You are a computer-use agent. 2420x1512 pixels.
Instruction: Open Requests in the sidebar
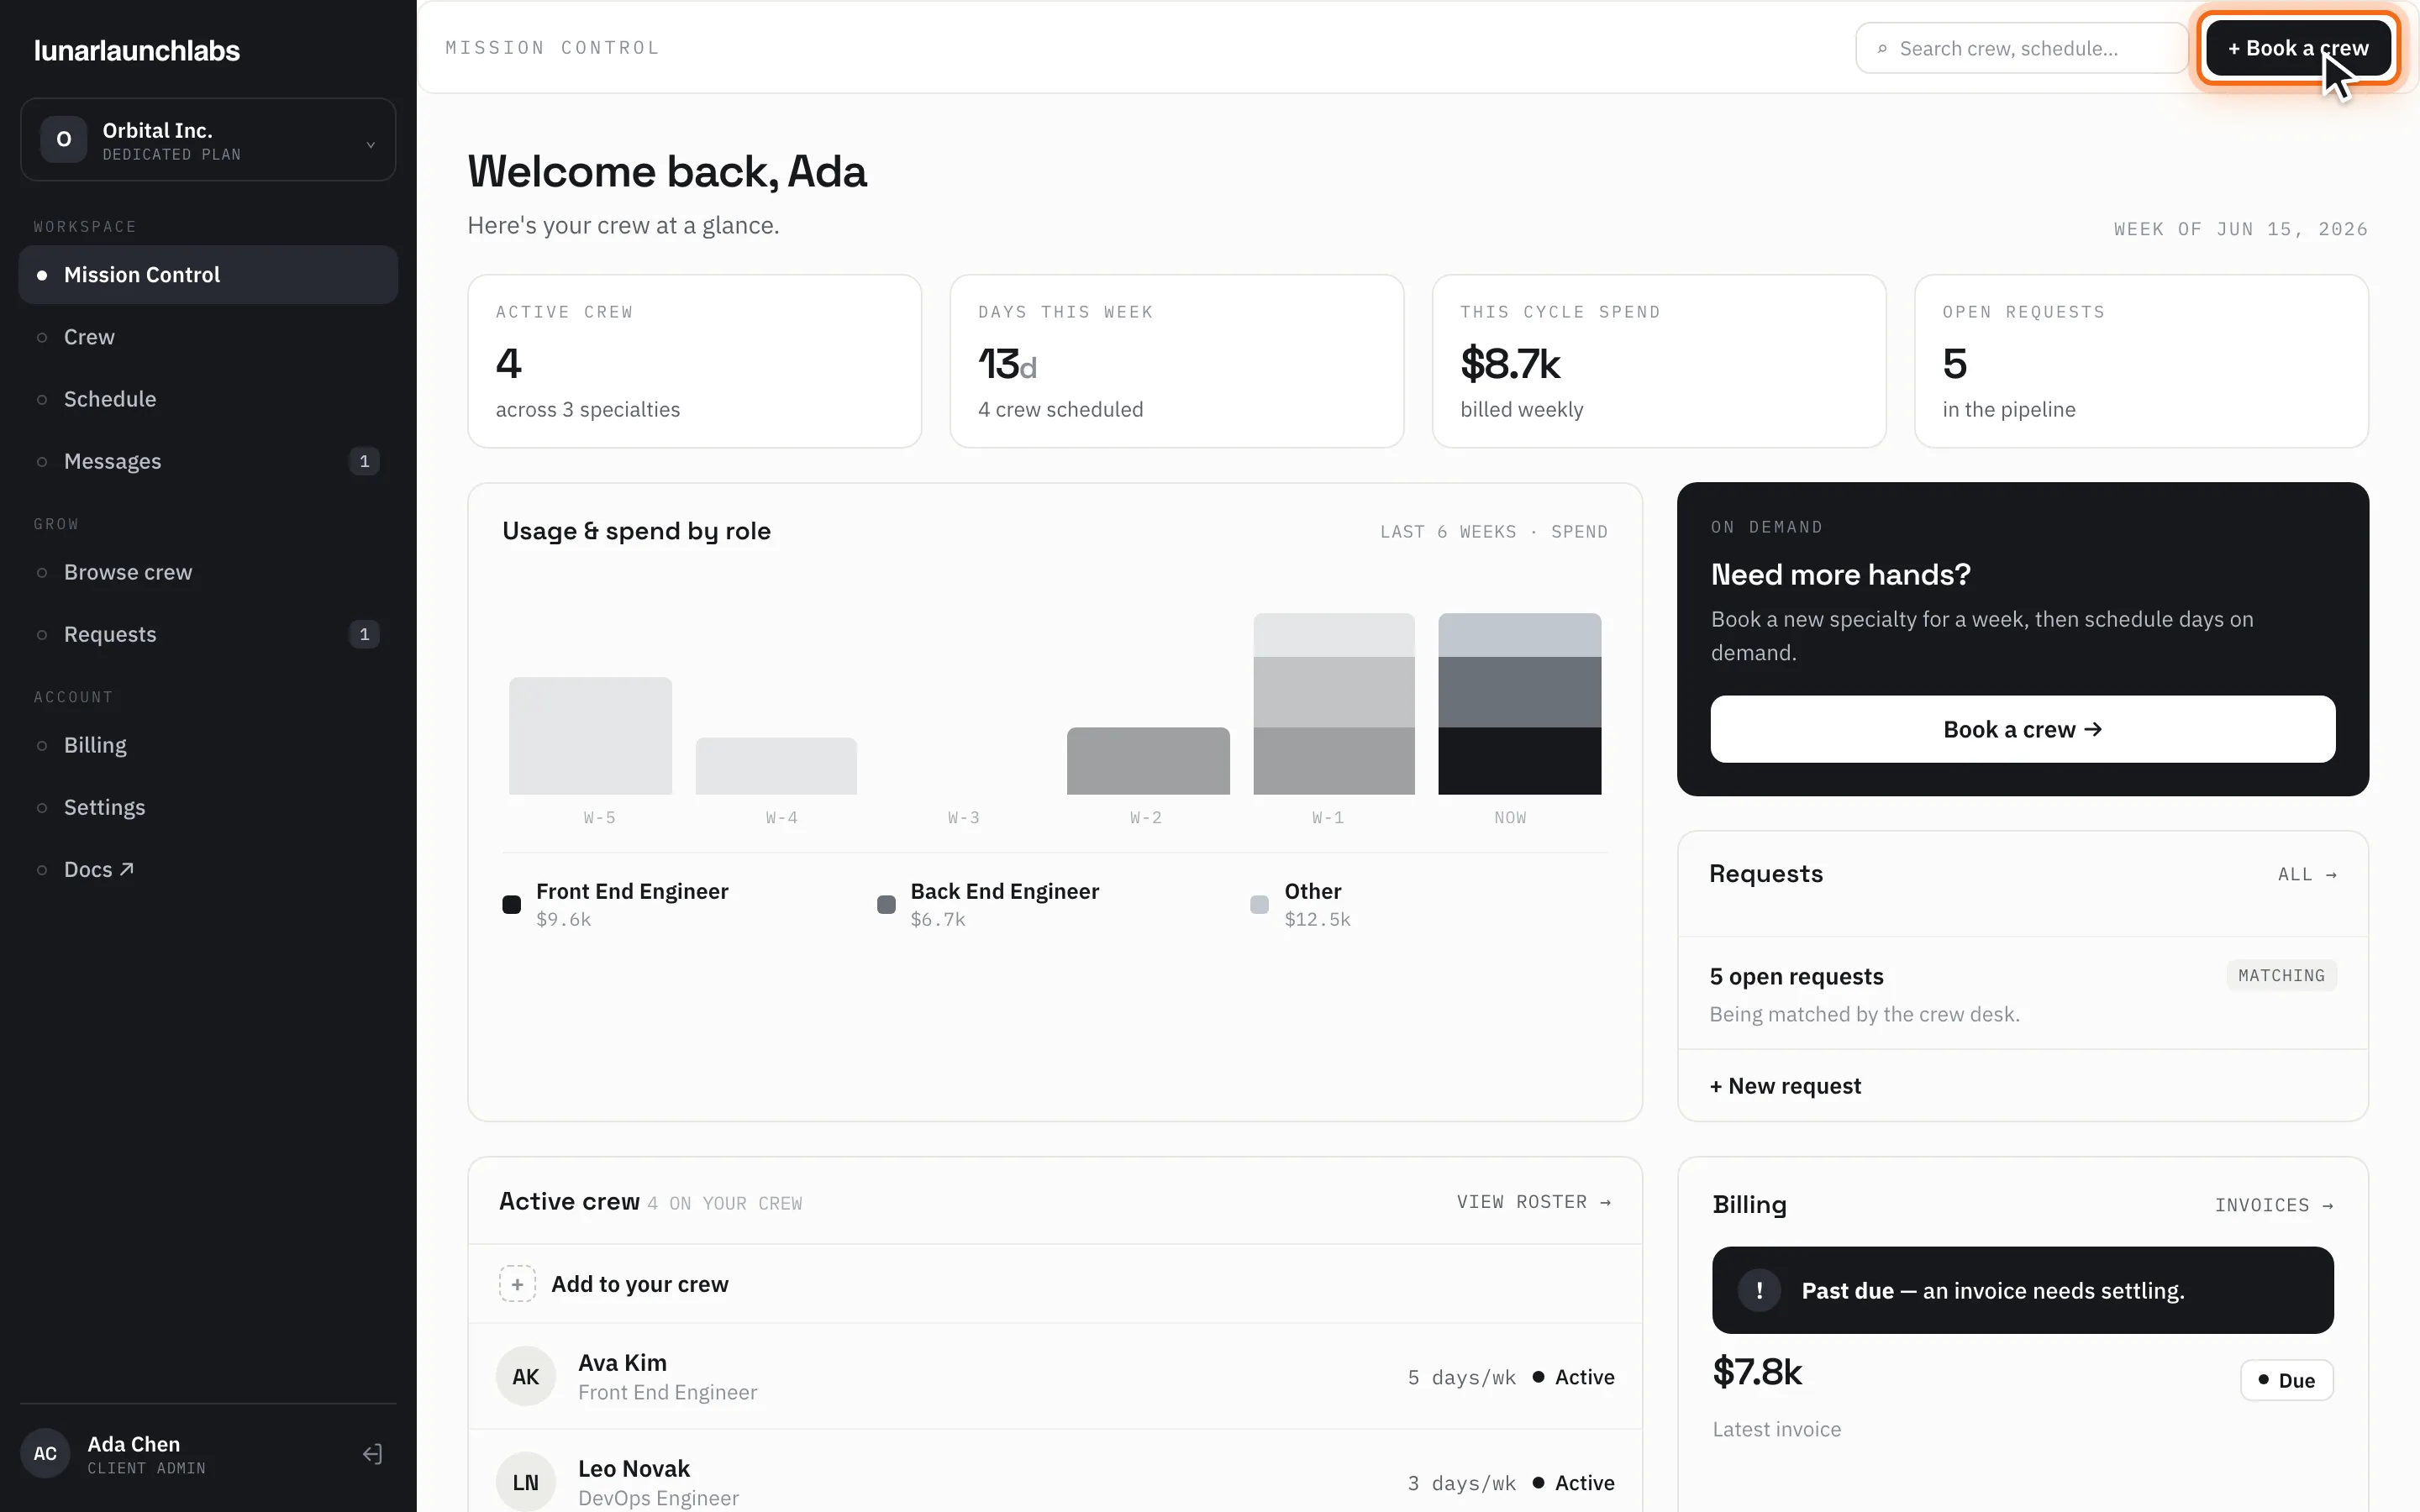[208, 634]
